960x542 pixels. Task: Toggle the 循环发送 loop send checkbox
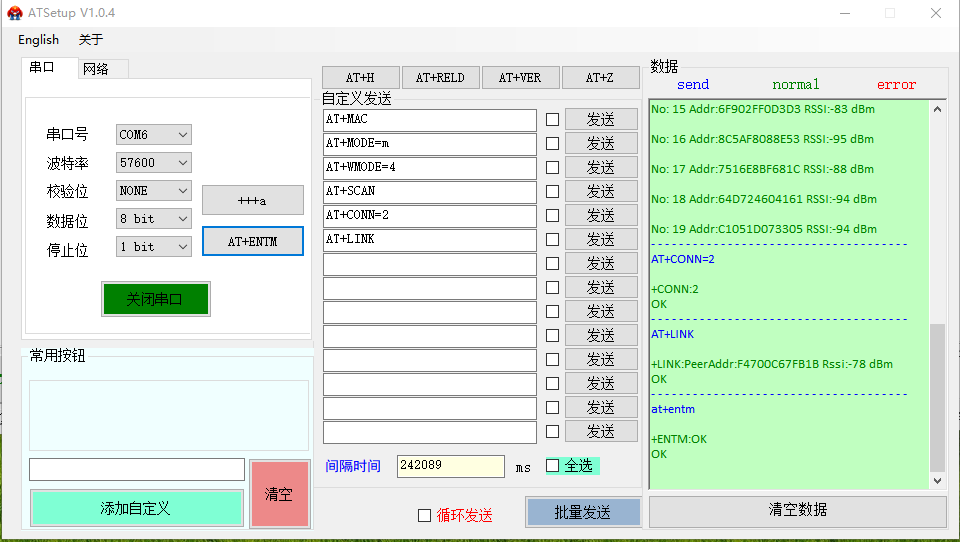point(424,515)
